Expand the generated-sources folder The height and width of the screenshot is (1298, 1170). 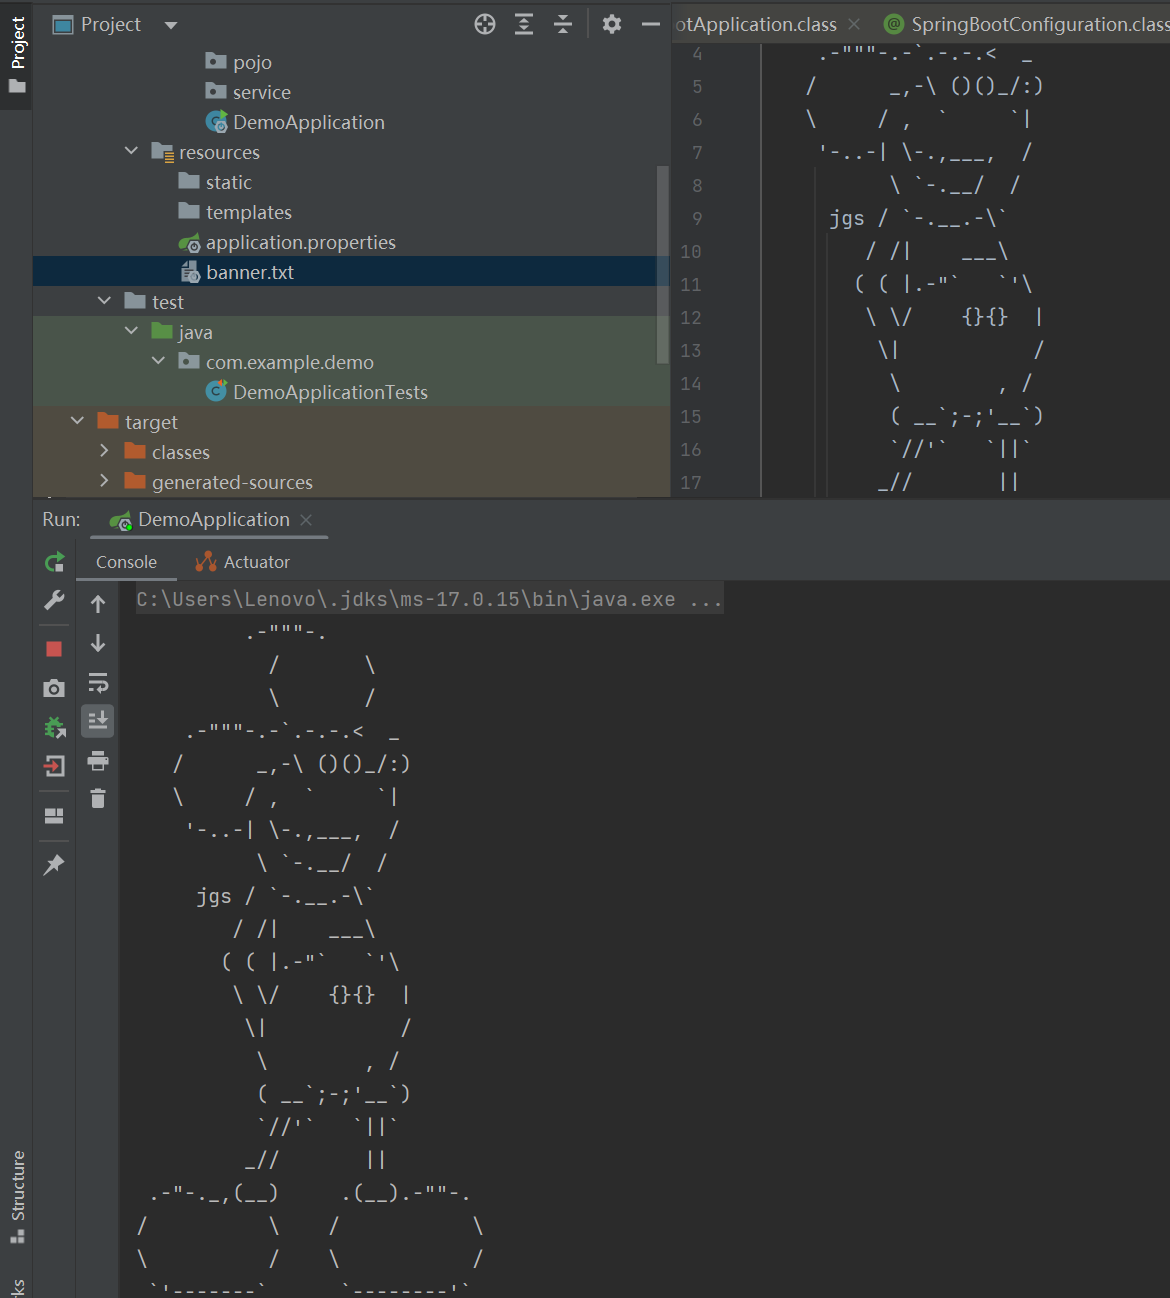[105, 481]
